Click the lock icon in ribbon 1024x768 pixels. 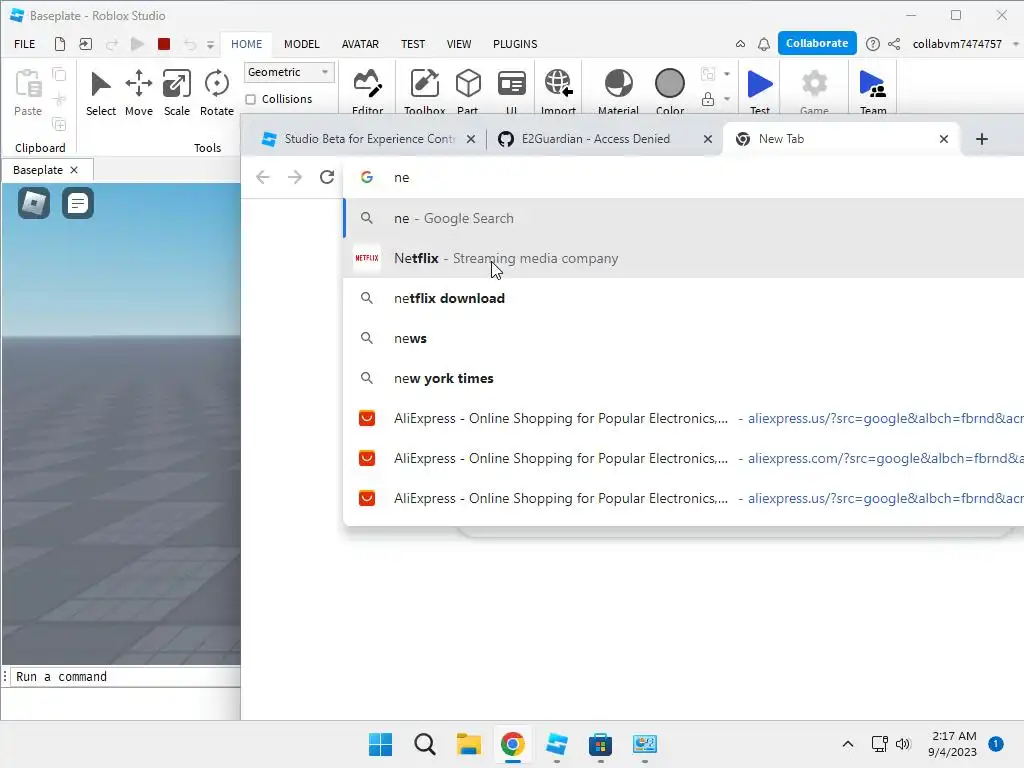tap(707, 99)
